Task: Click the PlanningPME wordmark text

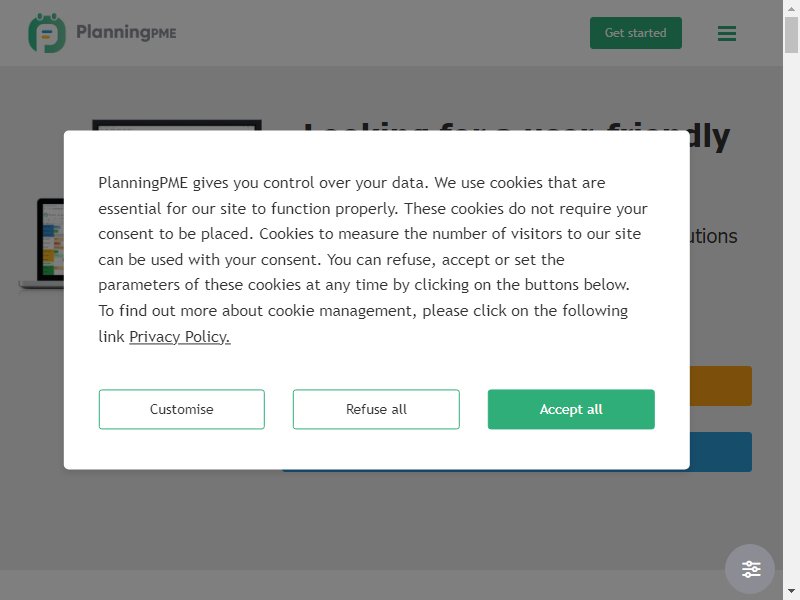Action: click(x=126, y=32)
